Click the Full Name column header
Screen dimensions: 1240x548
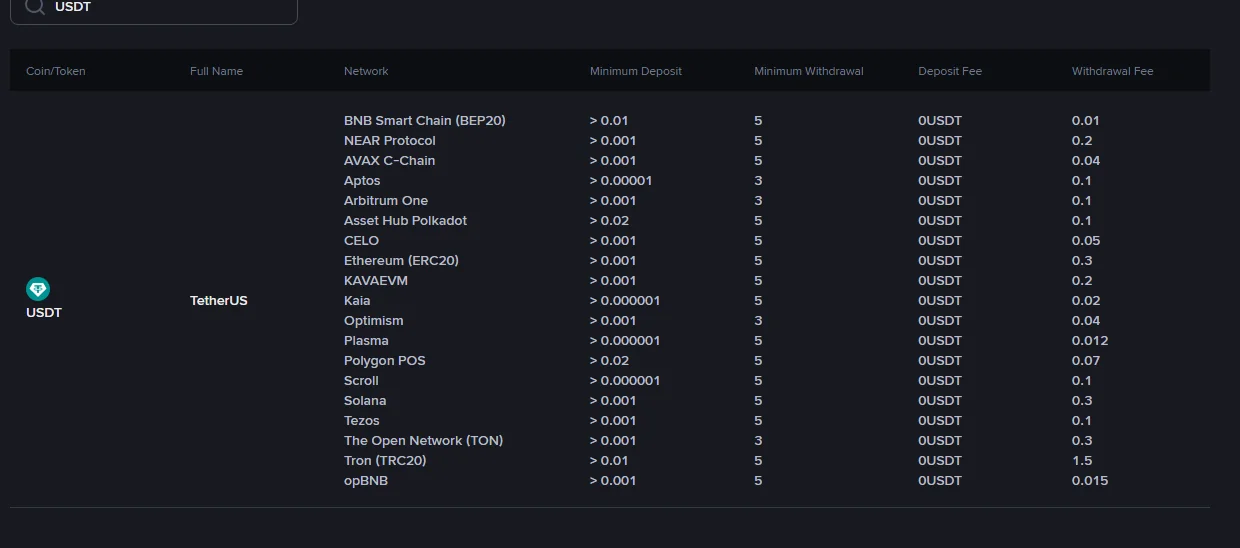click(216, 71)
